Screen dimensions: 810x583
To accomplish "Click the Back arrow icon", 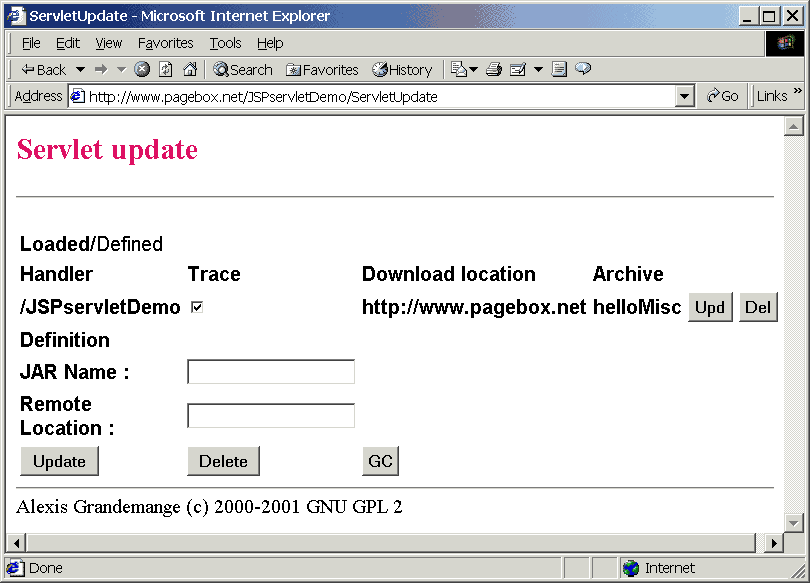I will coord(28,69).
